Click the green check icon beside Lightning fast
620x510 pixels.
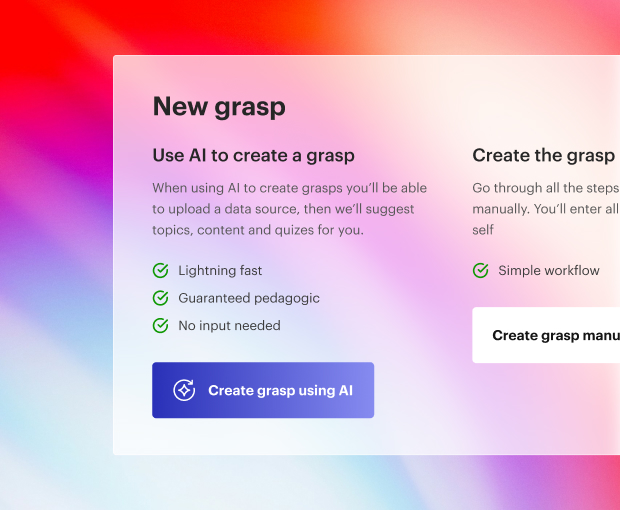click(x=161, y=270)
